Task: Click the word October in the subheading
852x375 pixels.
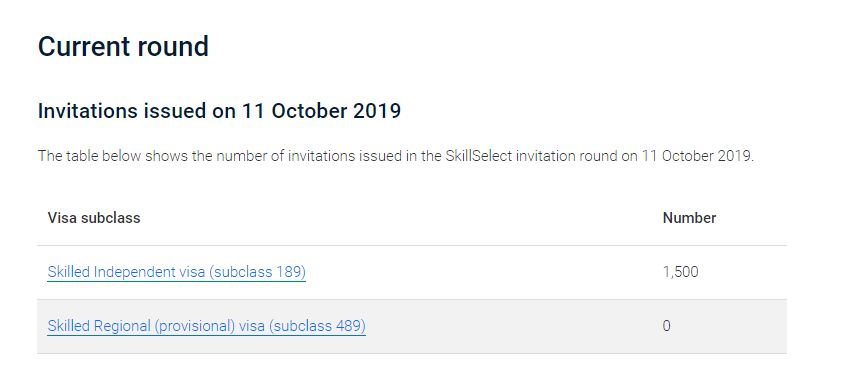Action: [x=310, y=111]
